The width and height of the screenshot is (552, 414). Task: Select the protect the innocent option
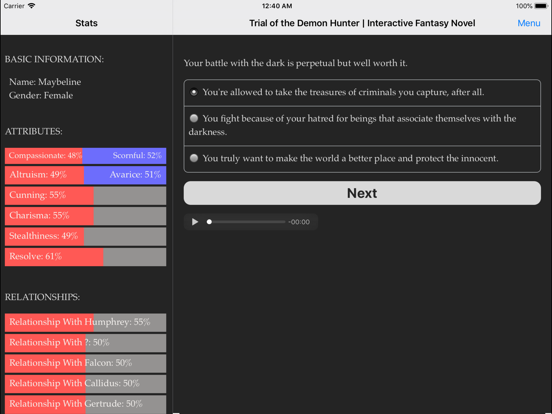point(362,159)
